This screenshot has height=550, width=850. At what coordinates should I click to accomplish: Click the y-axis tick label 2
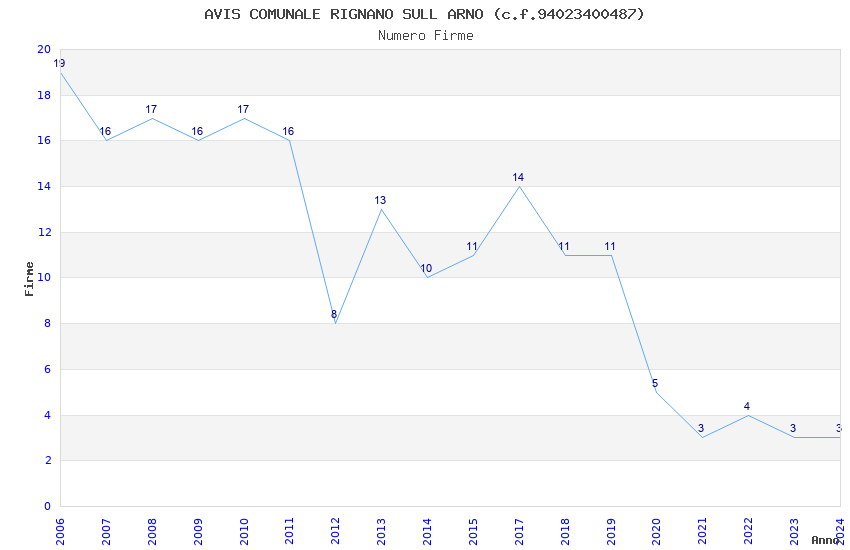(x=48, y=460)
